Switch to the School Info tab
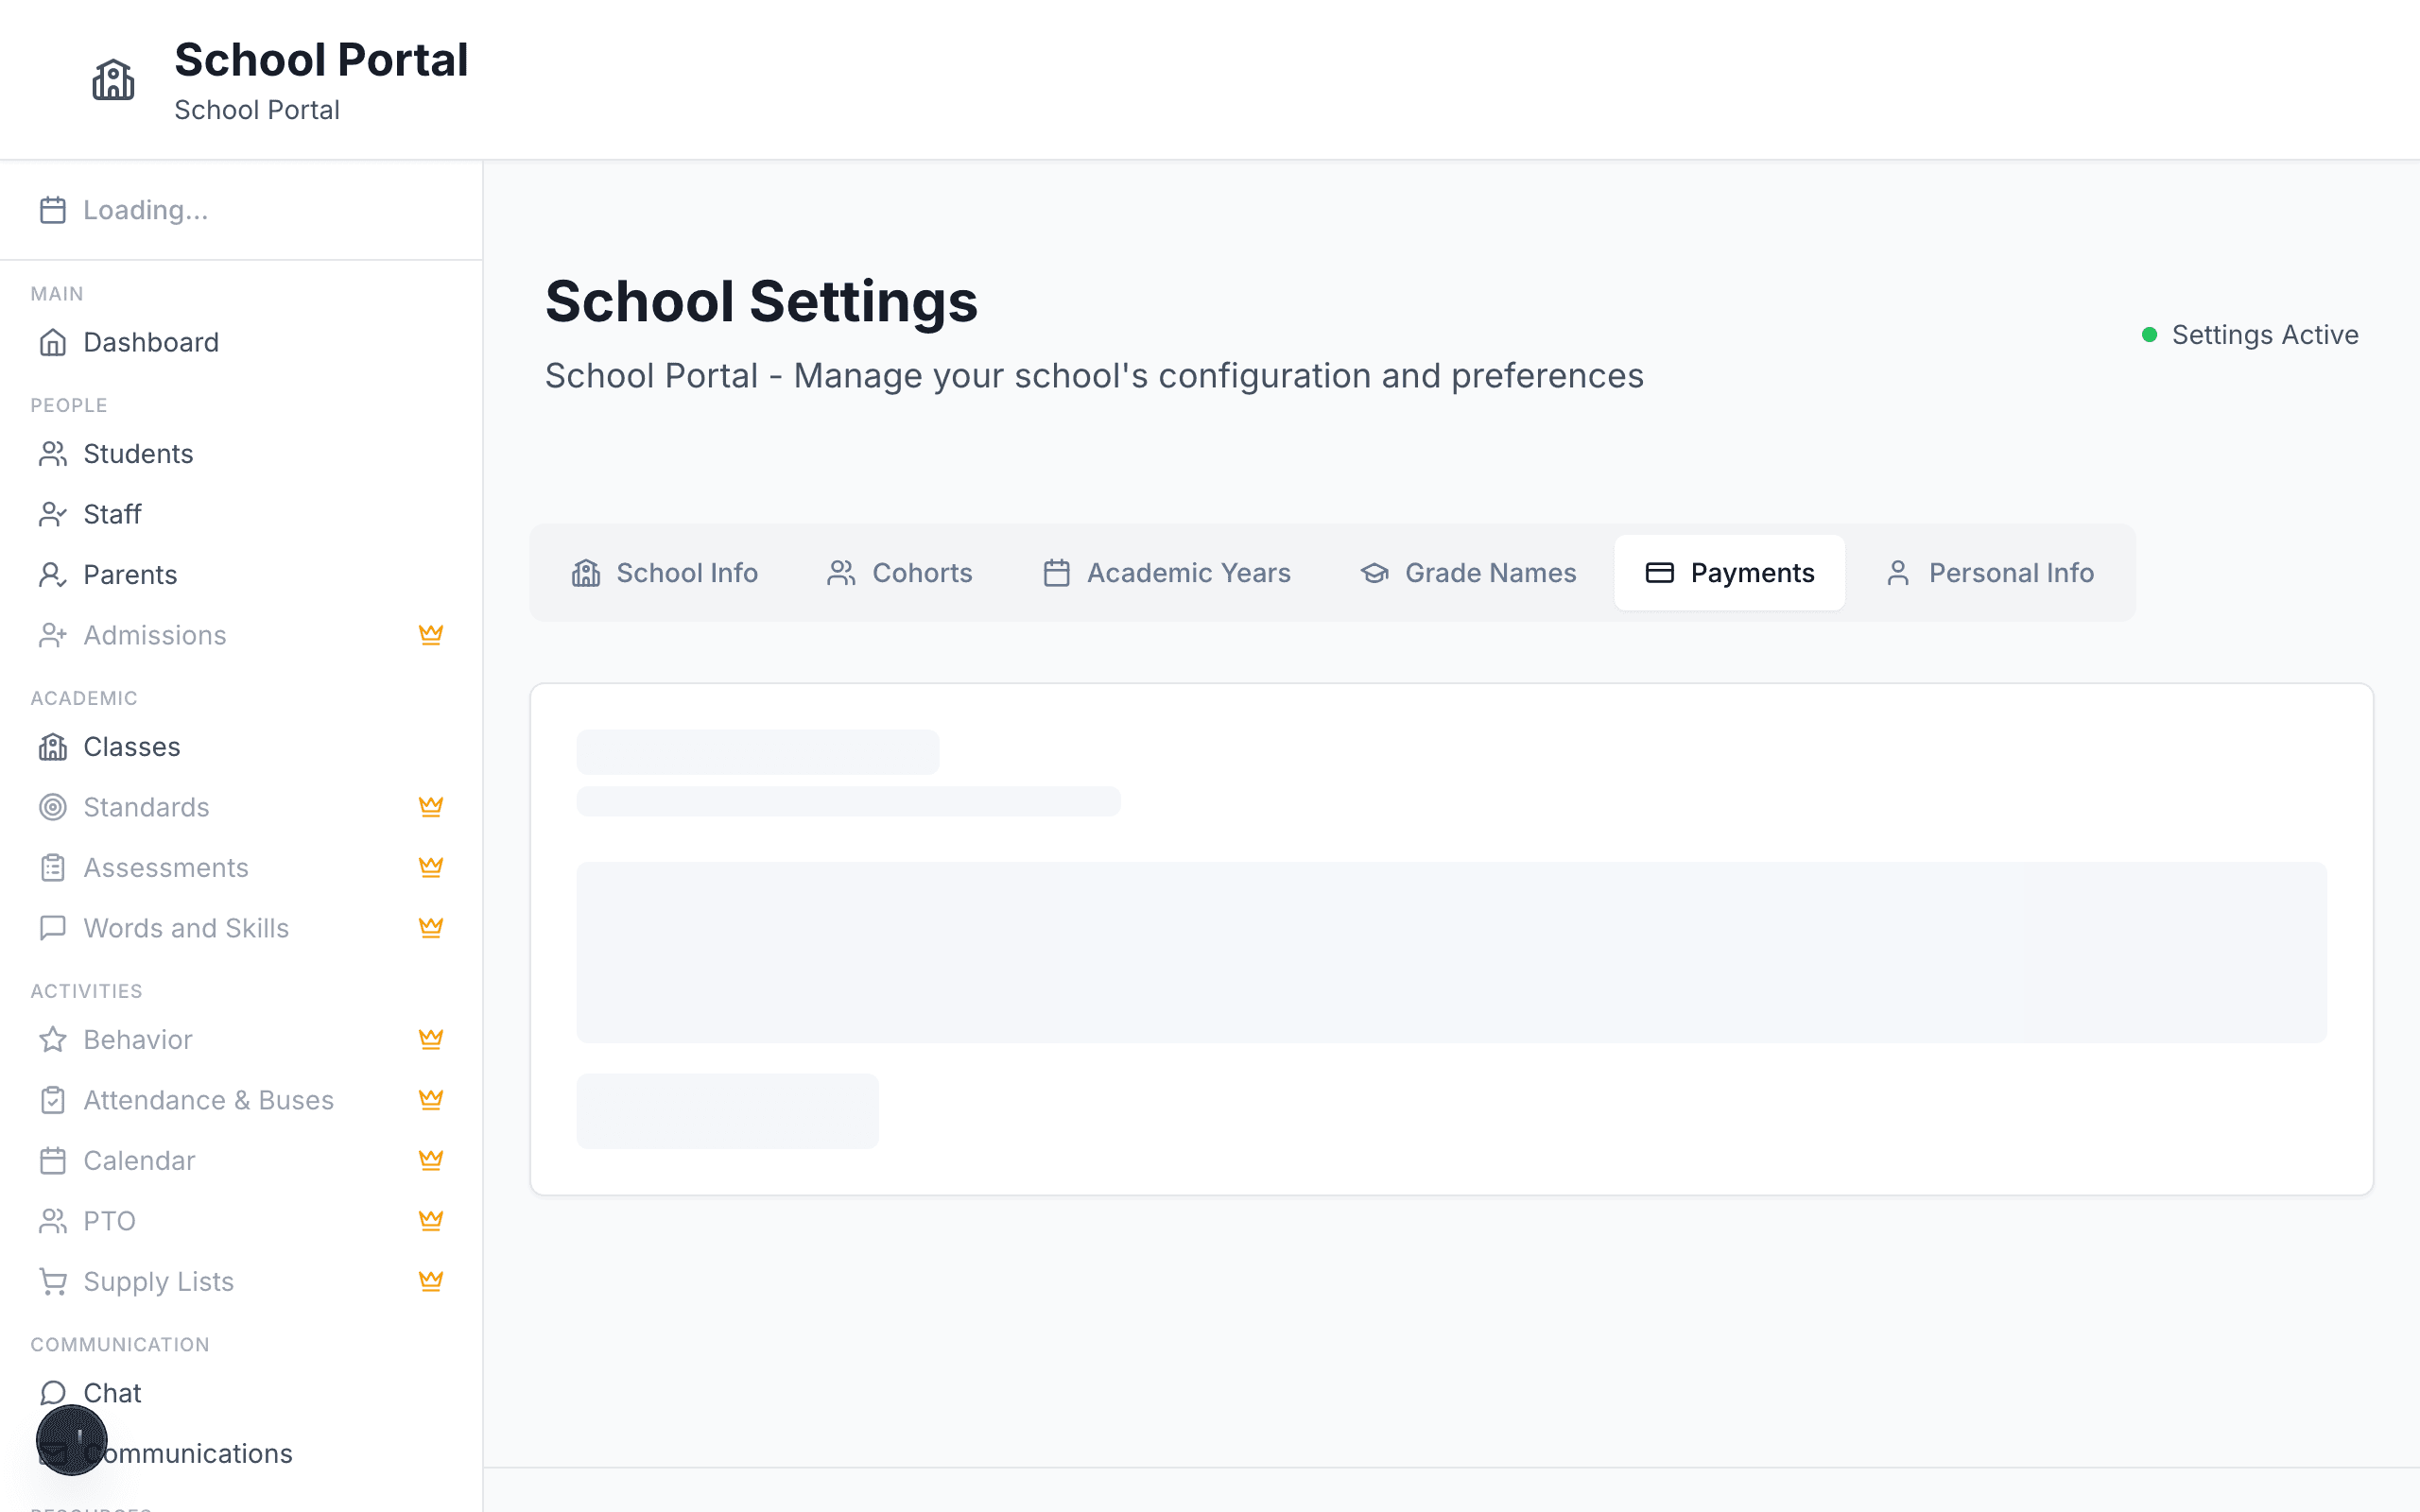 pyautogui.click(x=665, y=573)
